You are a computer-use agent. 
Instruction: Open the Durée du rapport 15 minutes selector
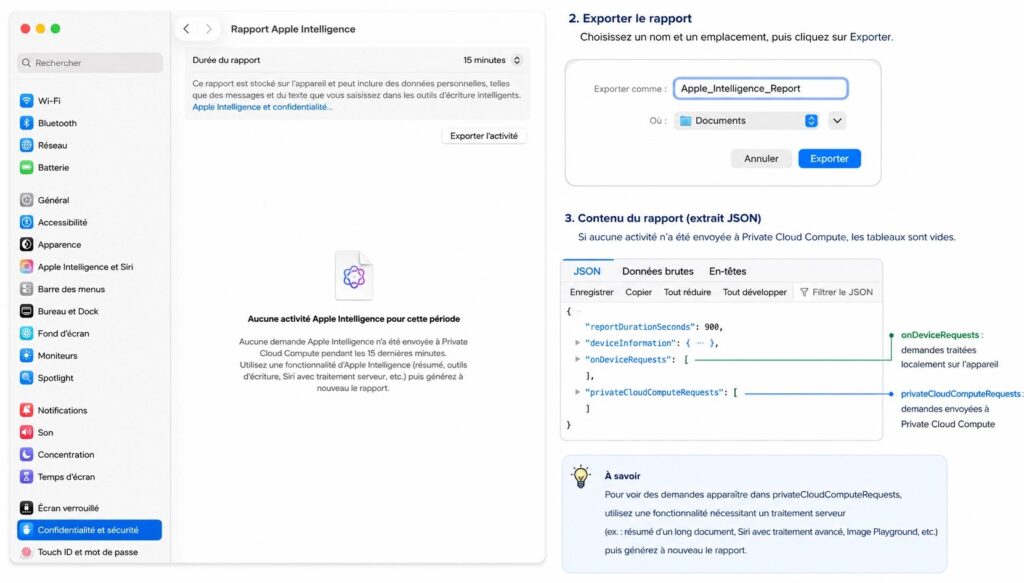492,60
